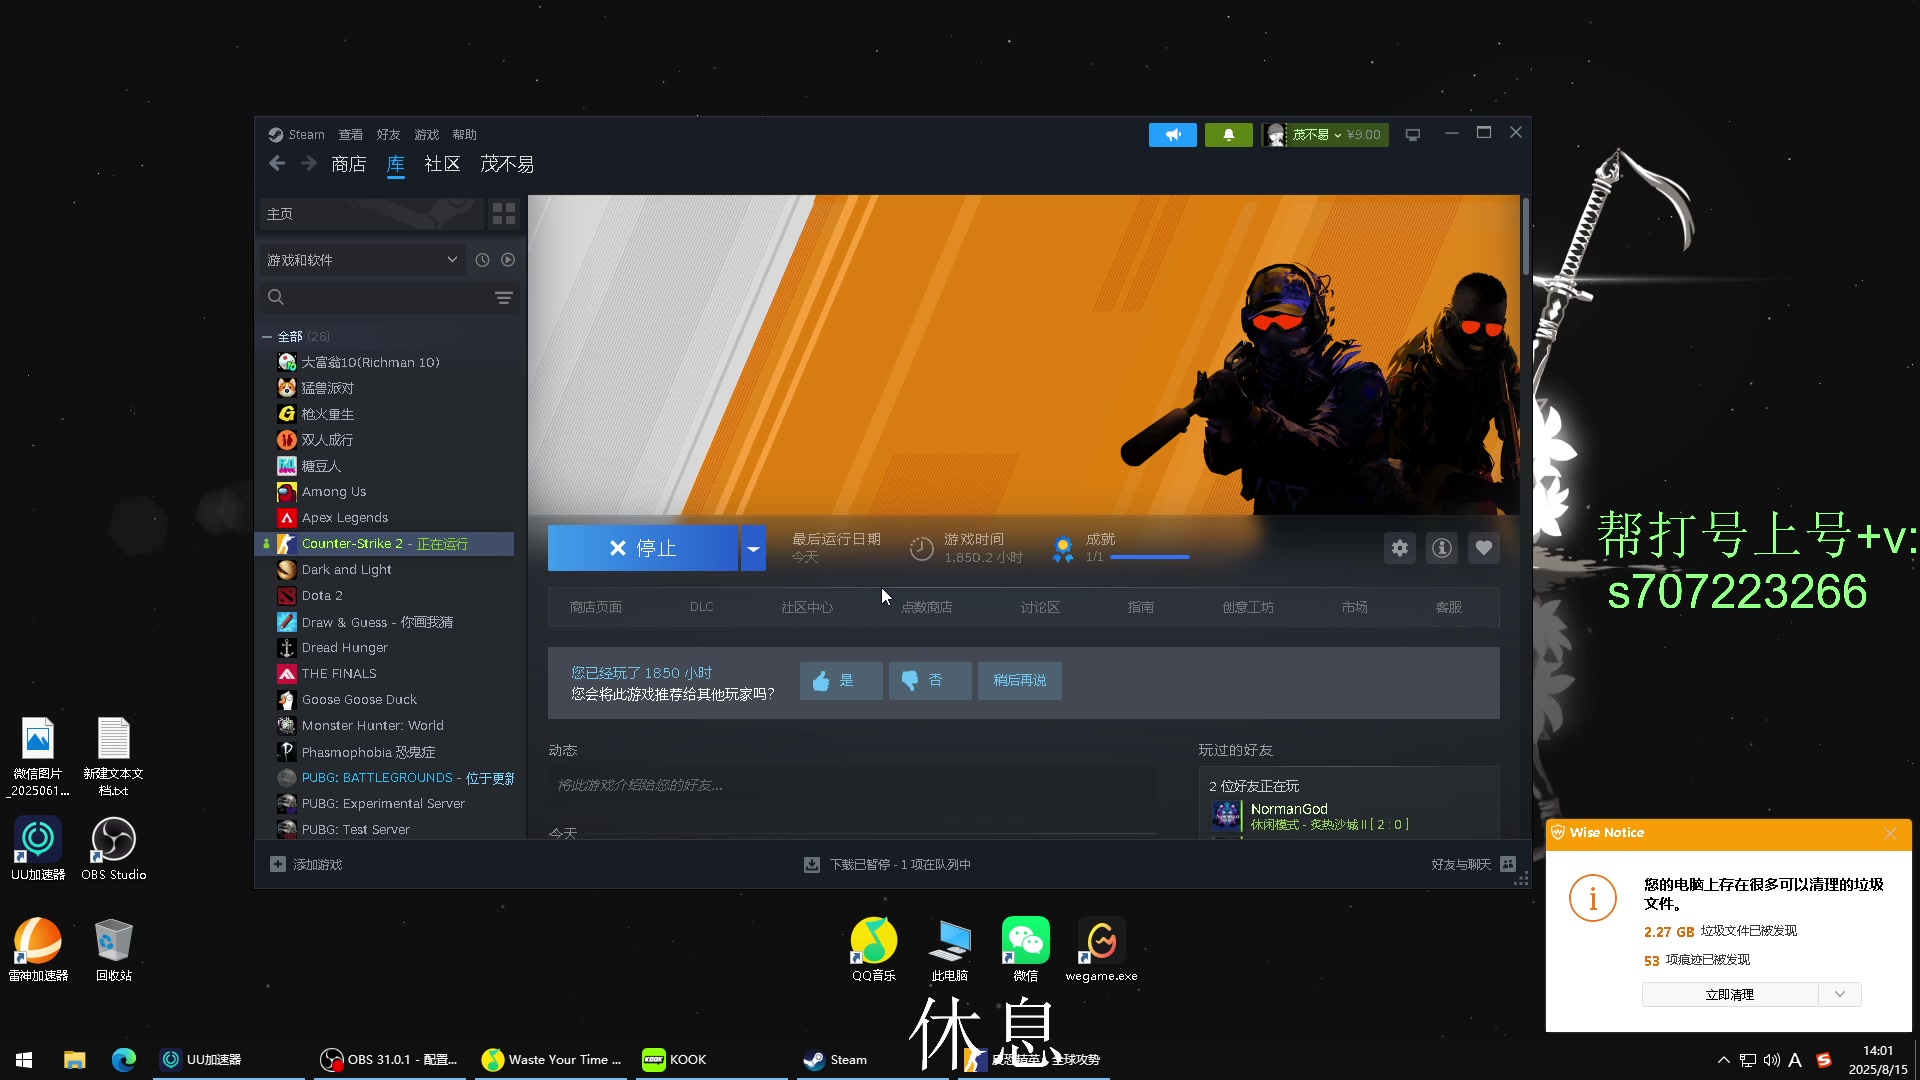
Task: Click the library page scrollbar
Action: click(1525, 237)
